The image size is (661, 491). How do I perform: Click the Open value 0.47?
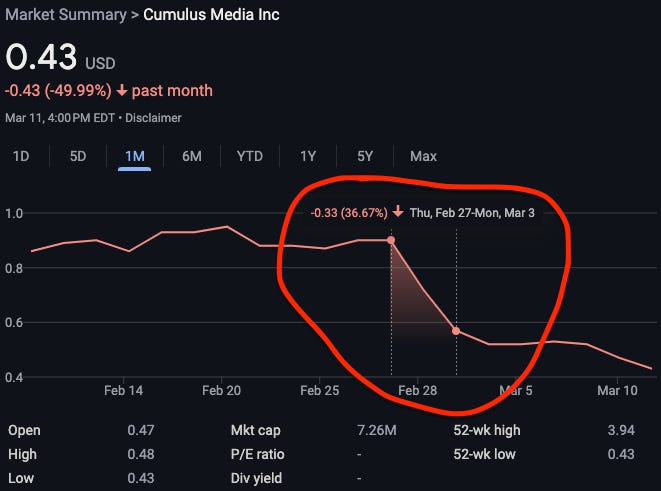pyautogui.click(x=141, y=430)
